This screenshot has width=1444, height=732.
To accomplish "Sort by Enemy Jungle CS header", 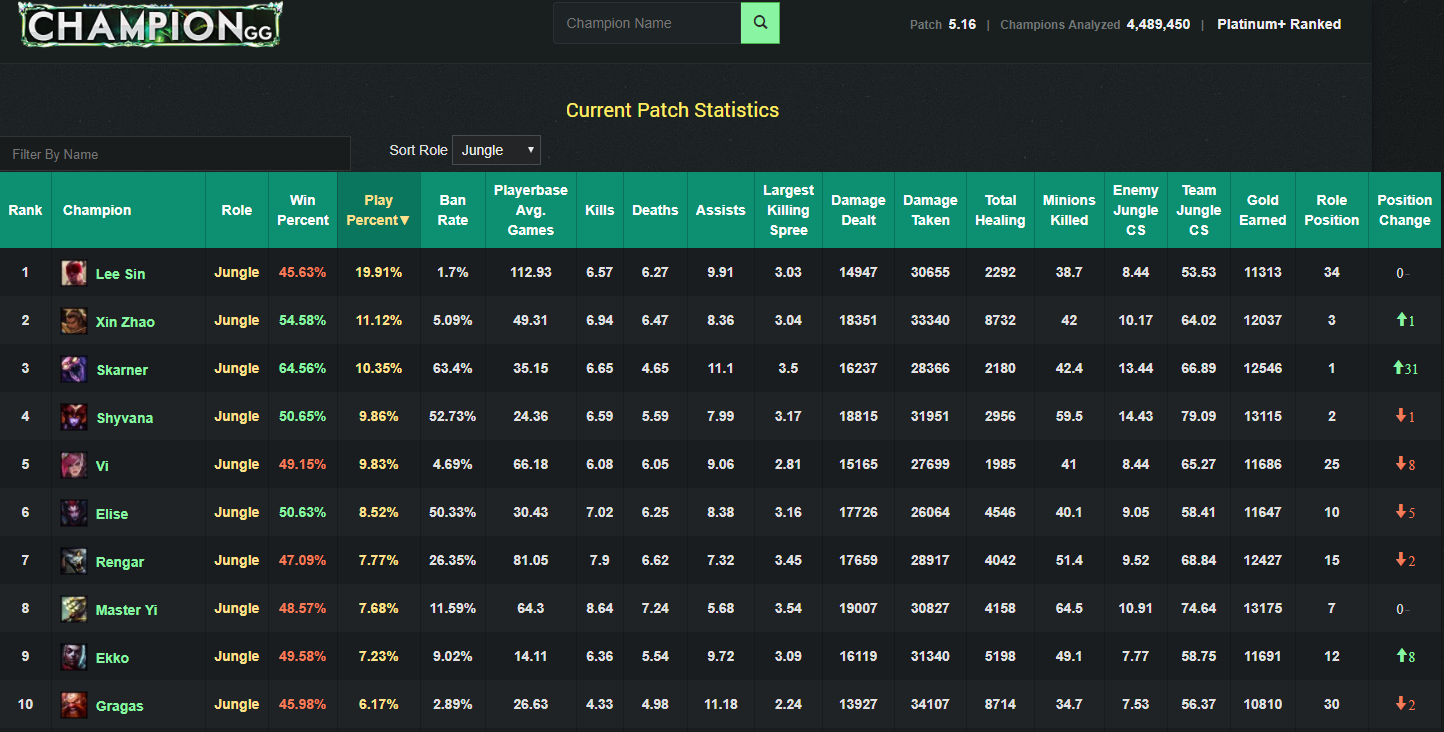I will [x=1136, y=210].
